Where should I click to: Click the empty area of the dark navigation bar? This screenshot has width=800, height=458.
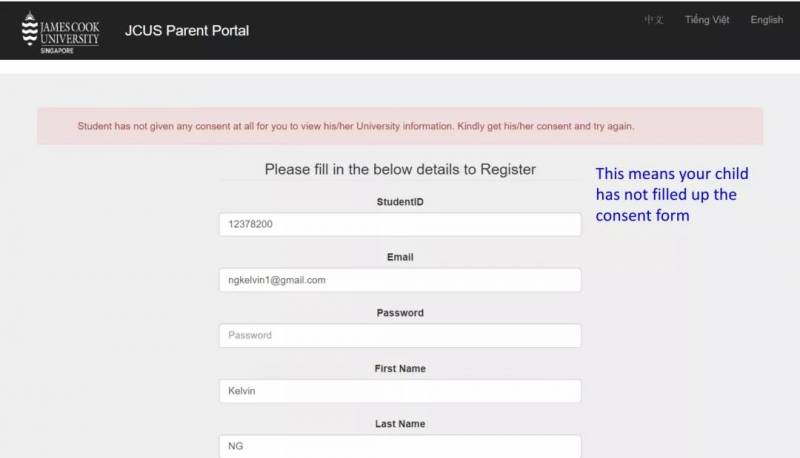(x=450, y=30)
